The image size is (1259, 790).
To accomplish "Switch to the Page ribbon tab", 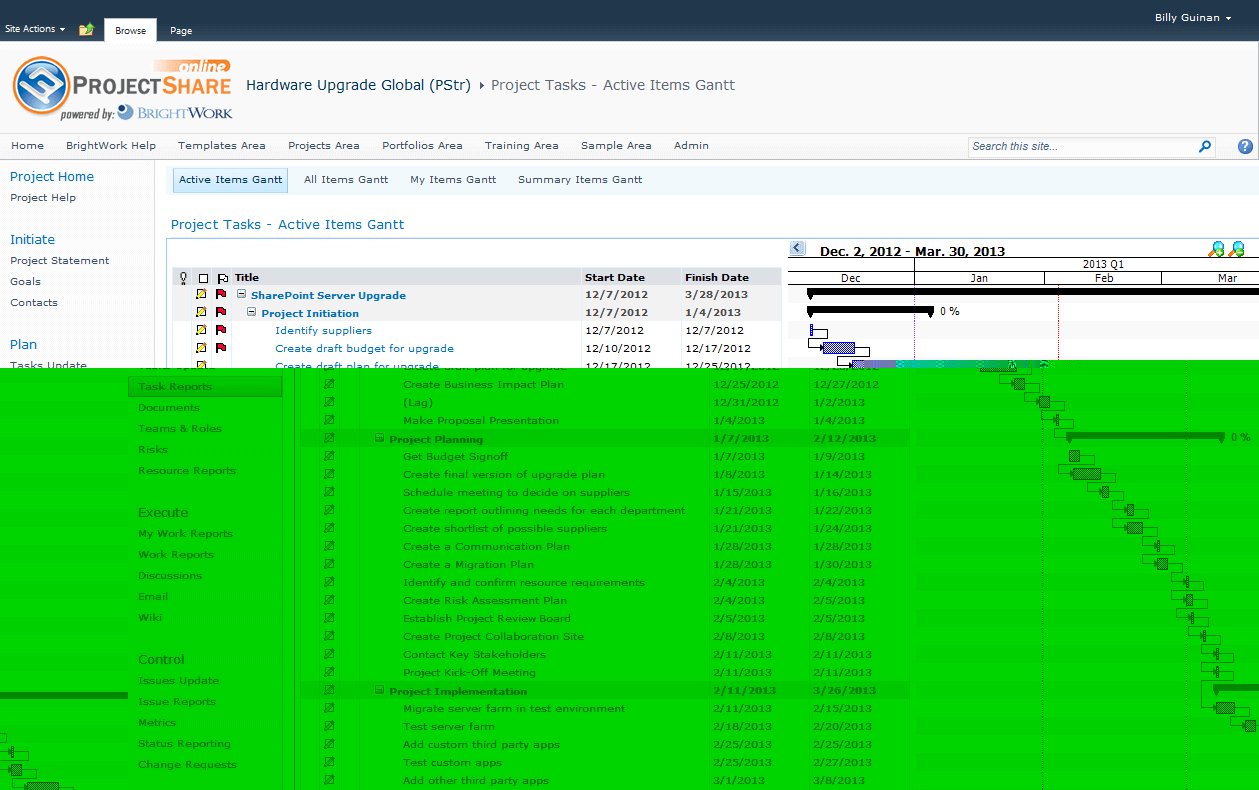I will click(181, 31).
